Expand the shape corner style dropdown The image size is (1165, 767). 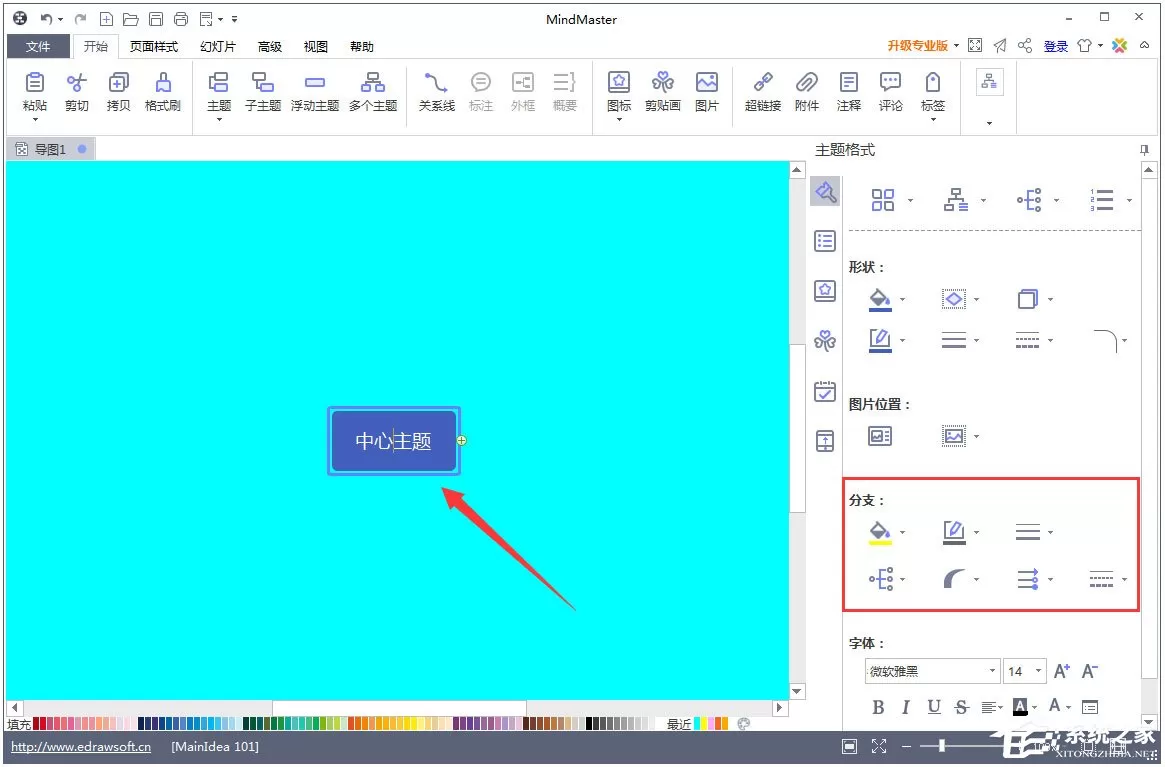(x=1124, y=340)
